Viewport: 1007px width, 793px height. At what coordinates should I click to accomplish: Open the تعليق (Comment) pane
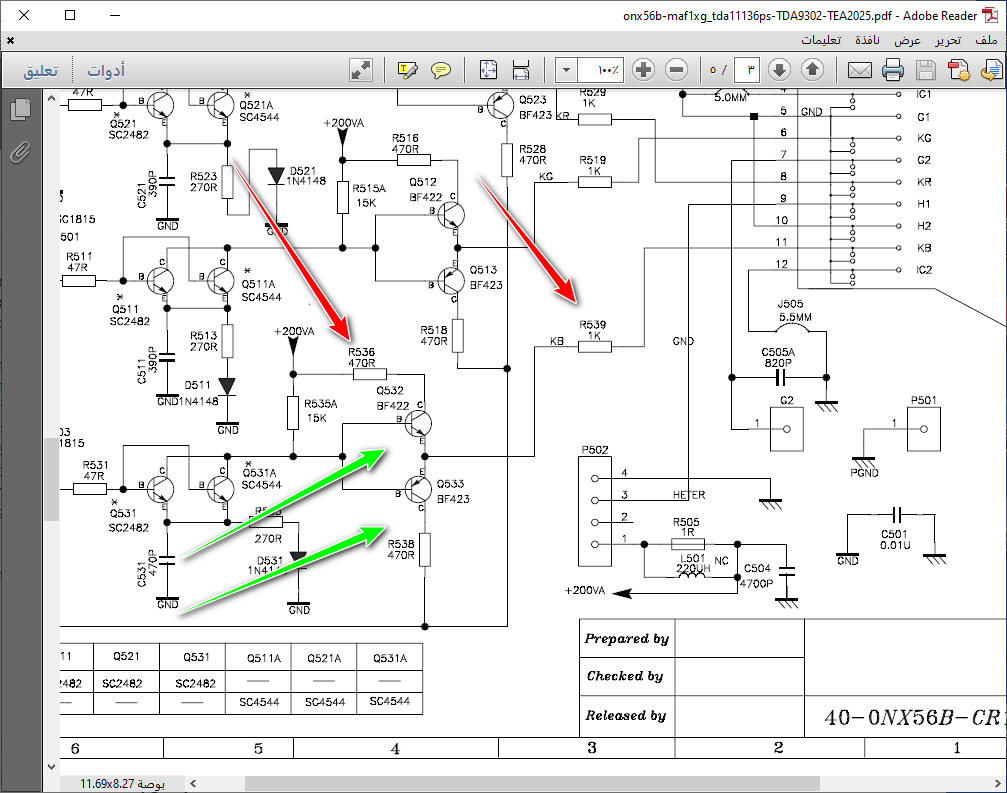click(41, 71)
